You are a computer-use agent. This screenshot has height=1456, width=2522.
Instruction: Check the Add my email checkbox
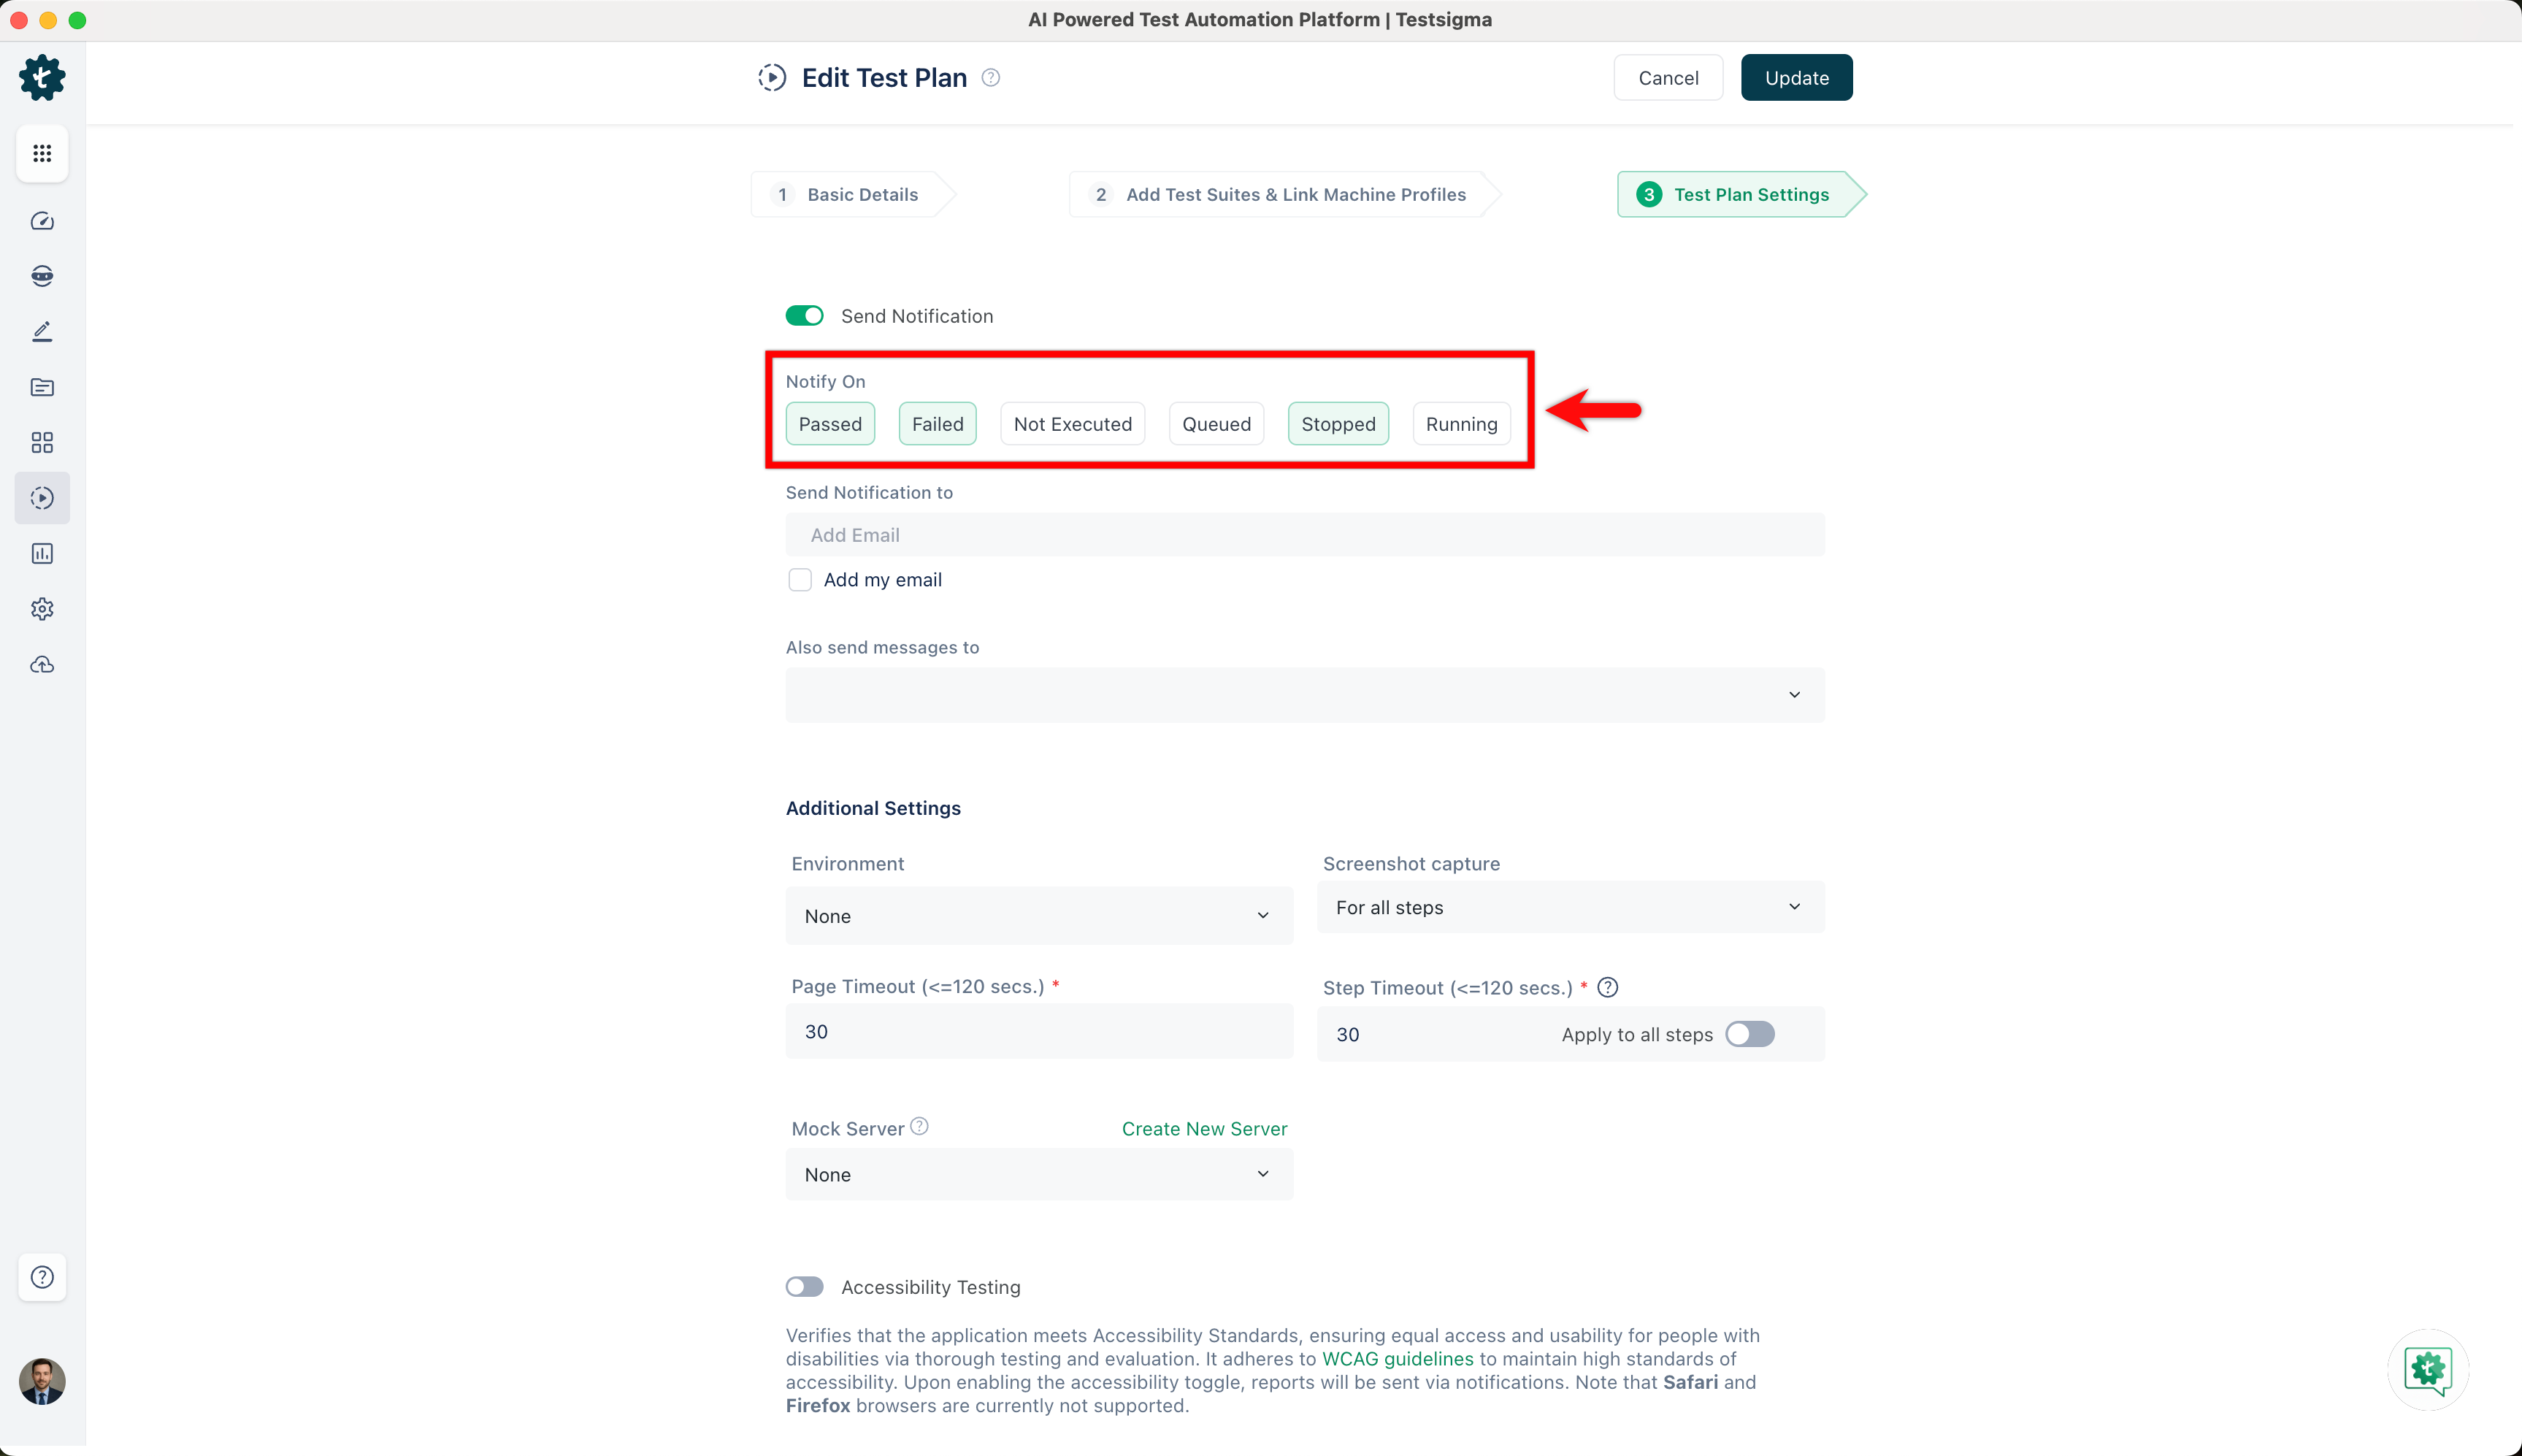click(x=800, y=580)
